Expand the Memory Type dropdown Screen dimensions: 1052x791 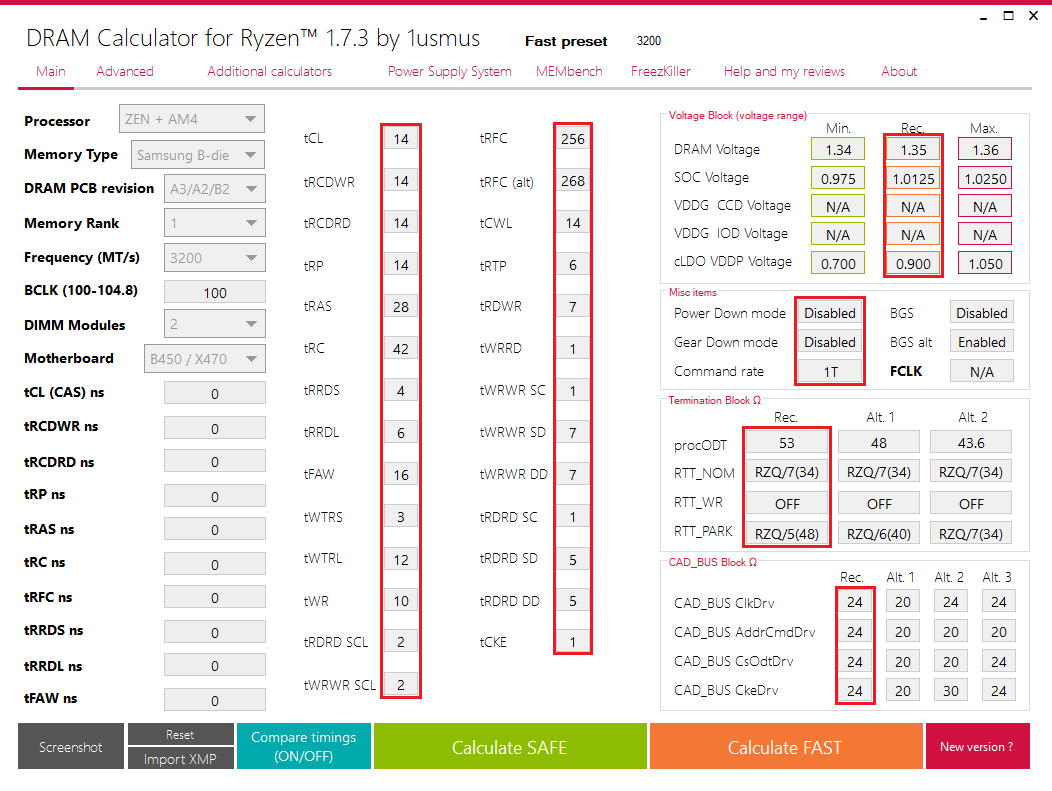click(198, 155)
